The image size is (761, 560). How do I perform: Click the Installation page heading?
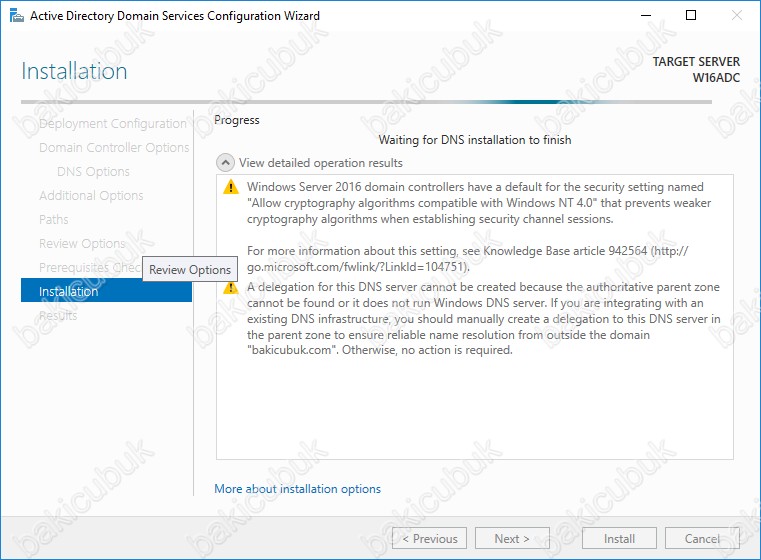click(74, 71)
